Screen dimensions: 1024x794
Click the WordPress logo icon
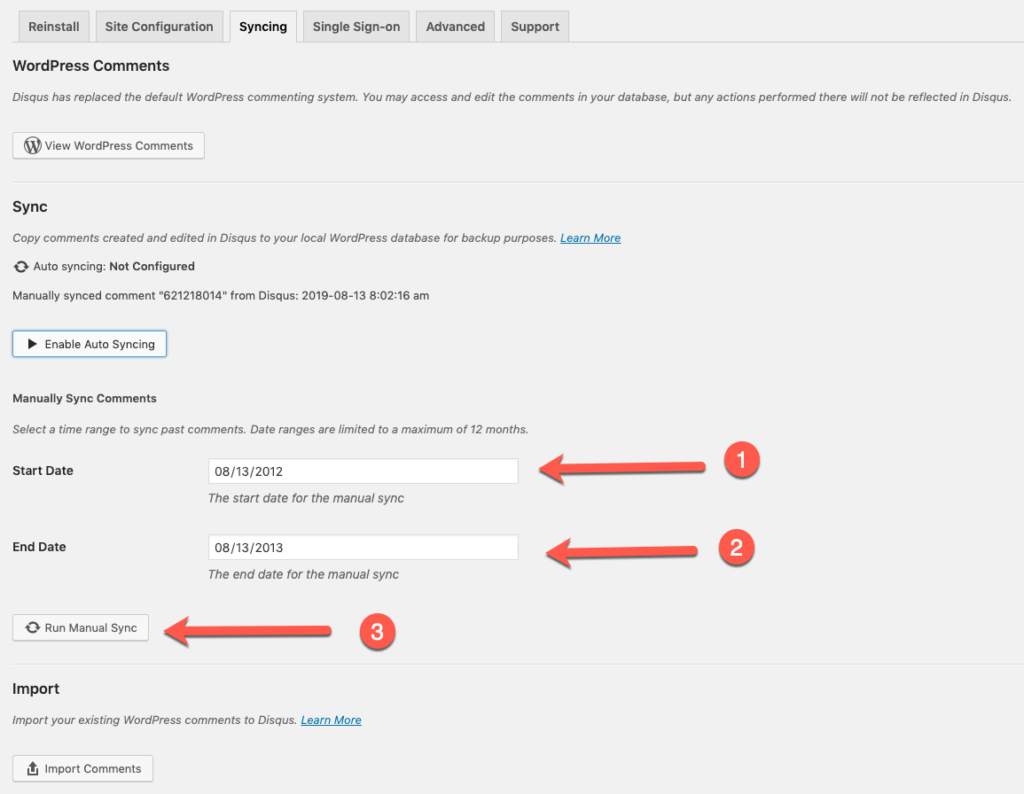(x=32, y=146)
